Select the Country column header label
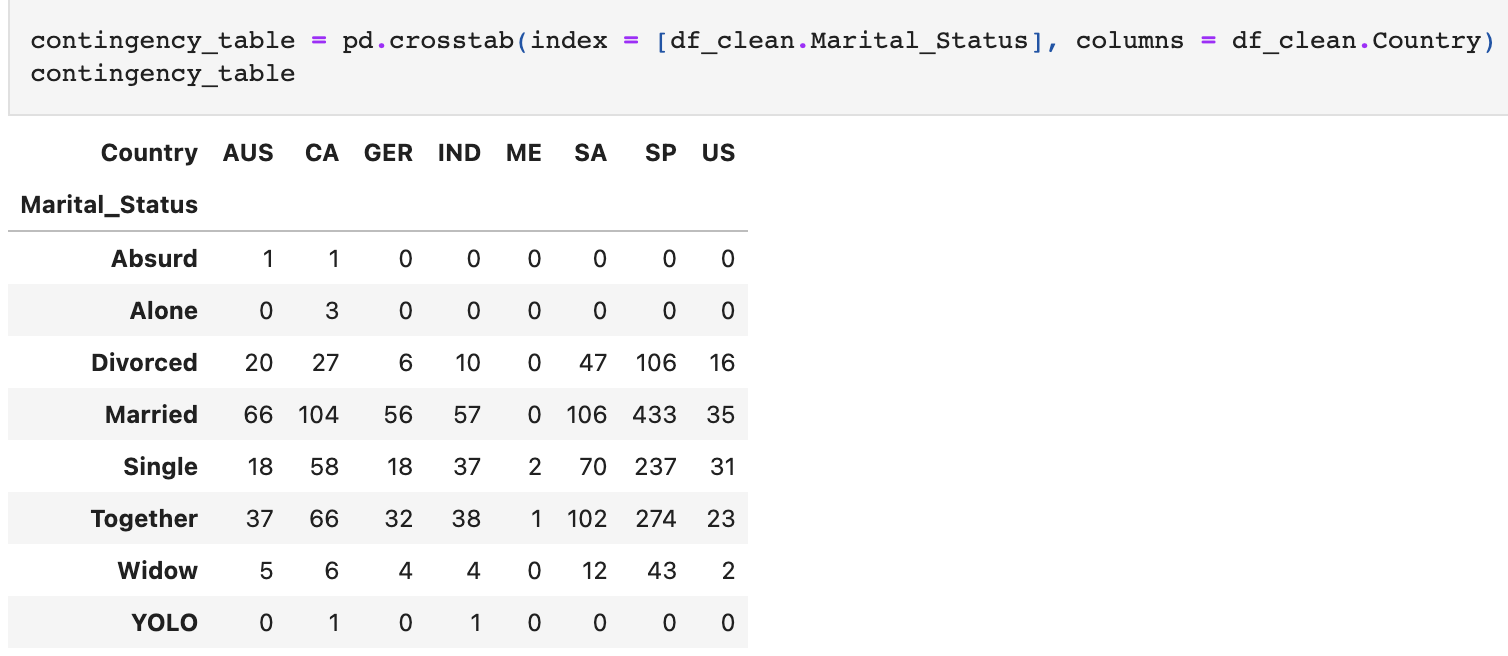Image resolution: width=1508 pixels, height=656 pixels. pos(149,153)
